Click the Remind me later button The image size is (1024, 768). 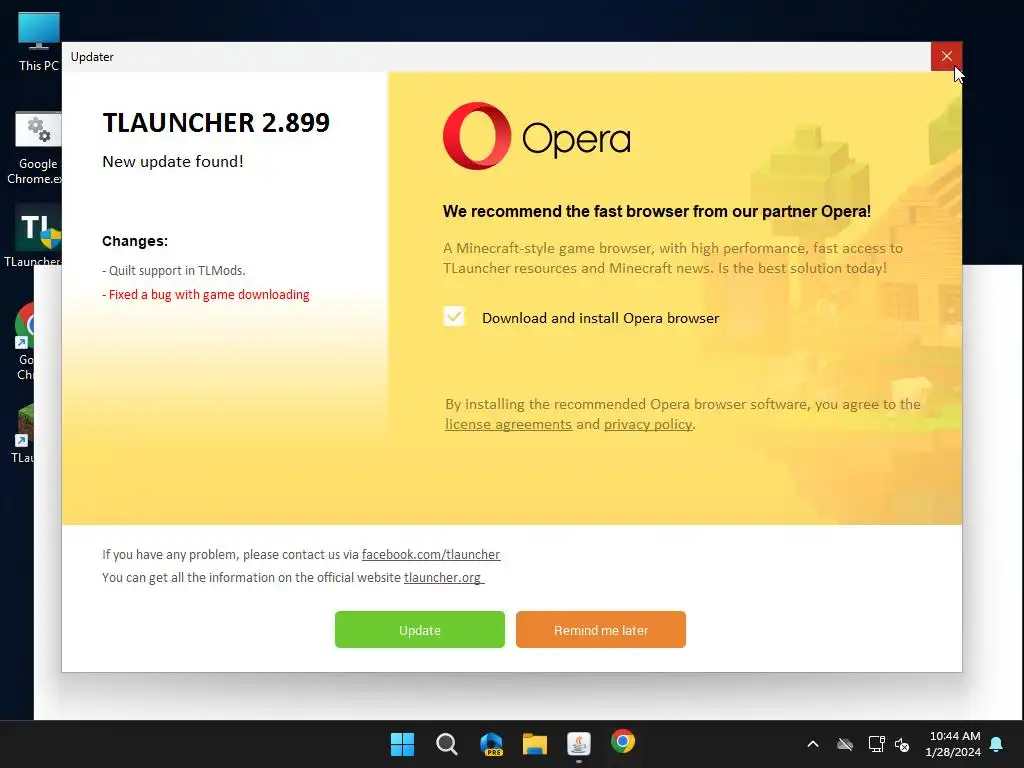point(601,630)
